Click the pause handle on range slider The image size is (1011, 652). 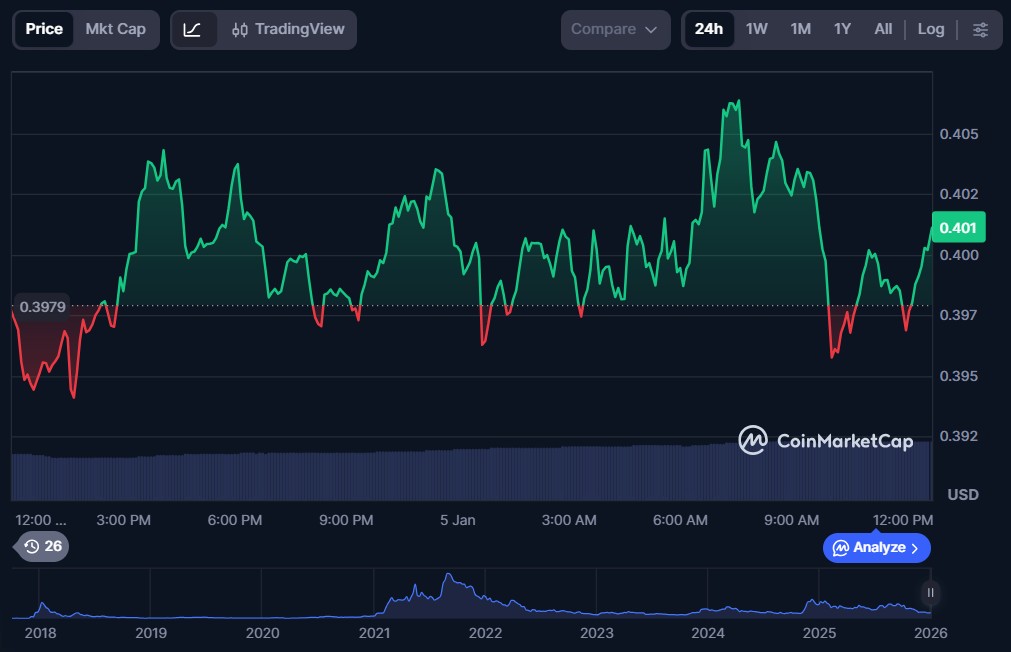coord(930,593)
